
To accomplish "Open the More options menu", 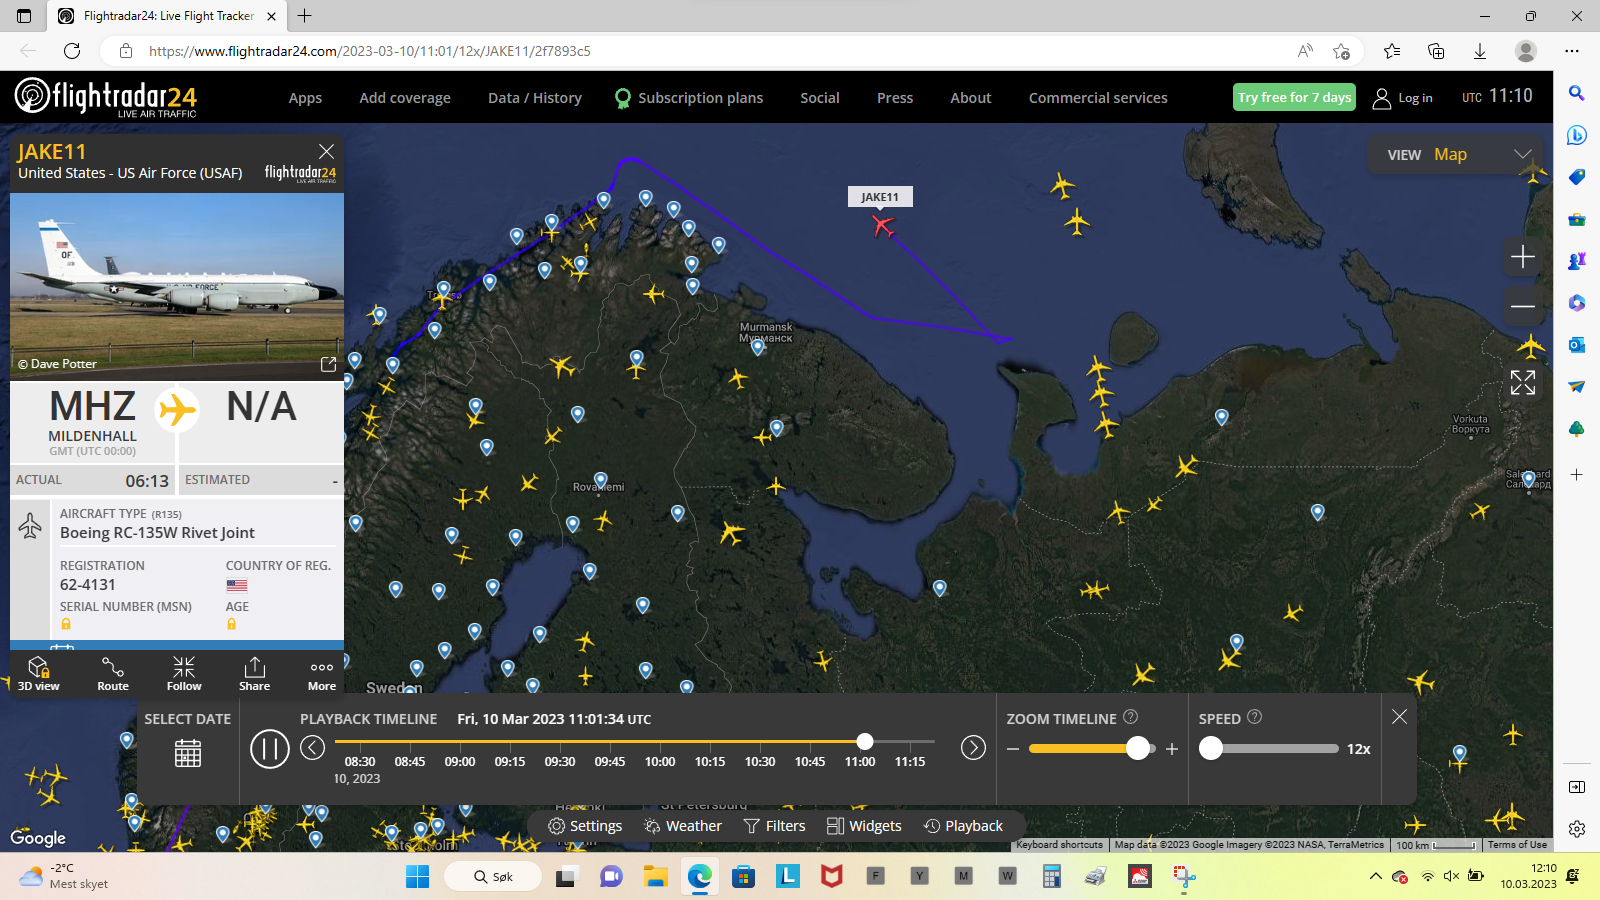I will 322,673.
